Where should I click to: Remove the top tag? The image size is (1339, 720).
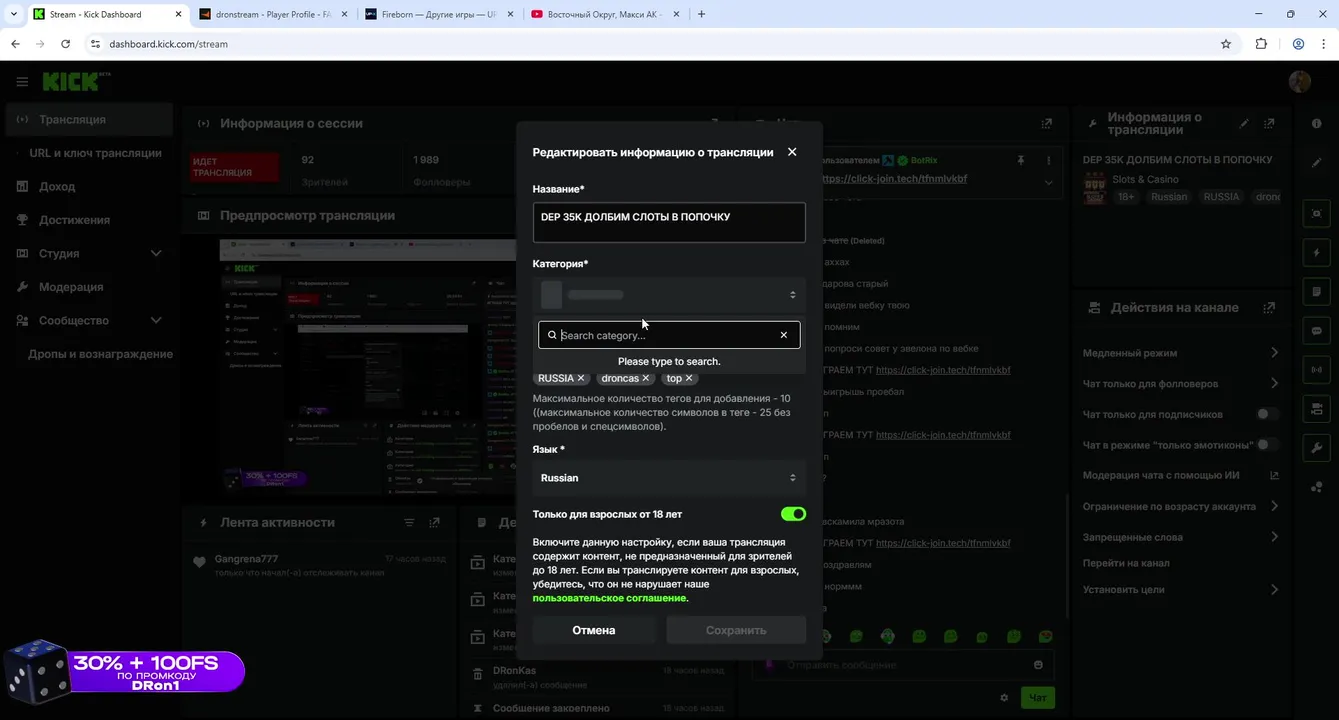[x=689, y=378]
